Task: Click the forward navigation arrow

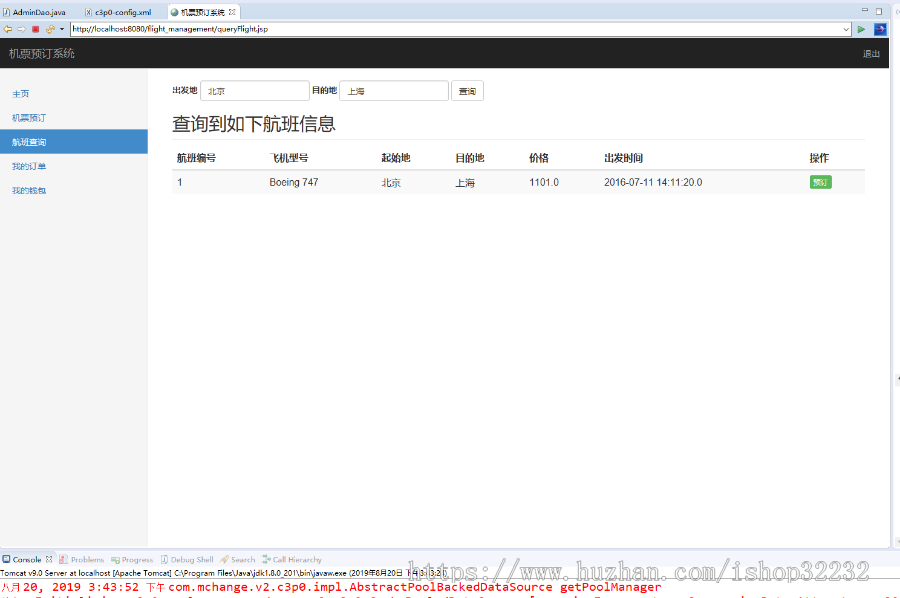Action: [21, 29]
